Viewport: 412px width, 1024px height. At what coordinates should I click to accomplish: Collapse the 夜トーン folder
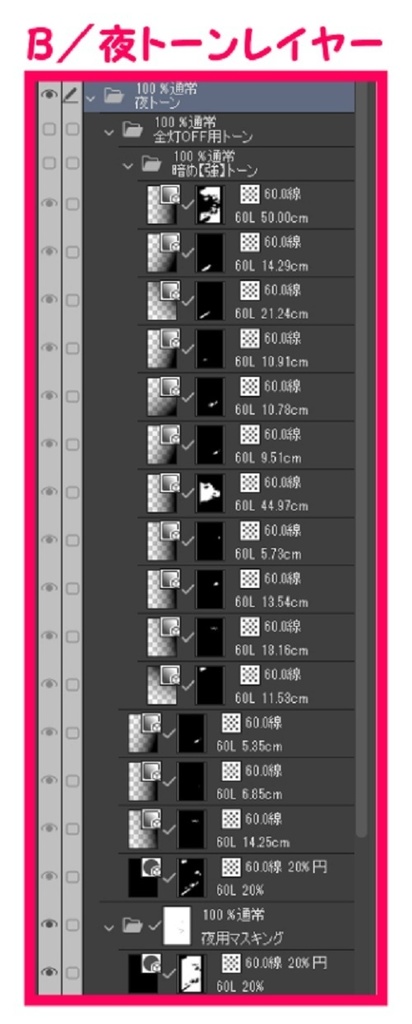[x=90, y=97]
